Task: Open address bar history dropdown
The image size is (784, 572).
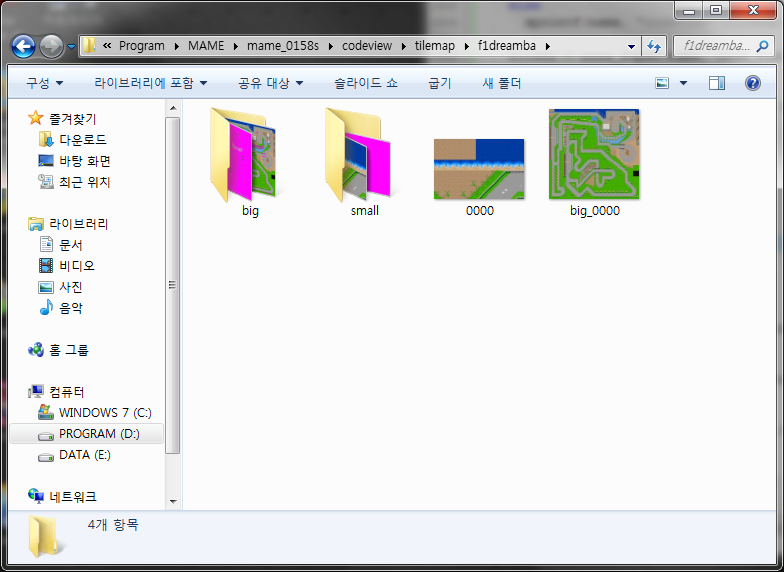Action: tap(631, 46)
